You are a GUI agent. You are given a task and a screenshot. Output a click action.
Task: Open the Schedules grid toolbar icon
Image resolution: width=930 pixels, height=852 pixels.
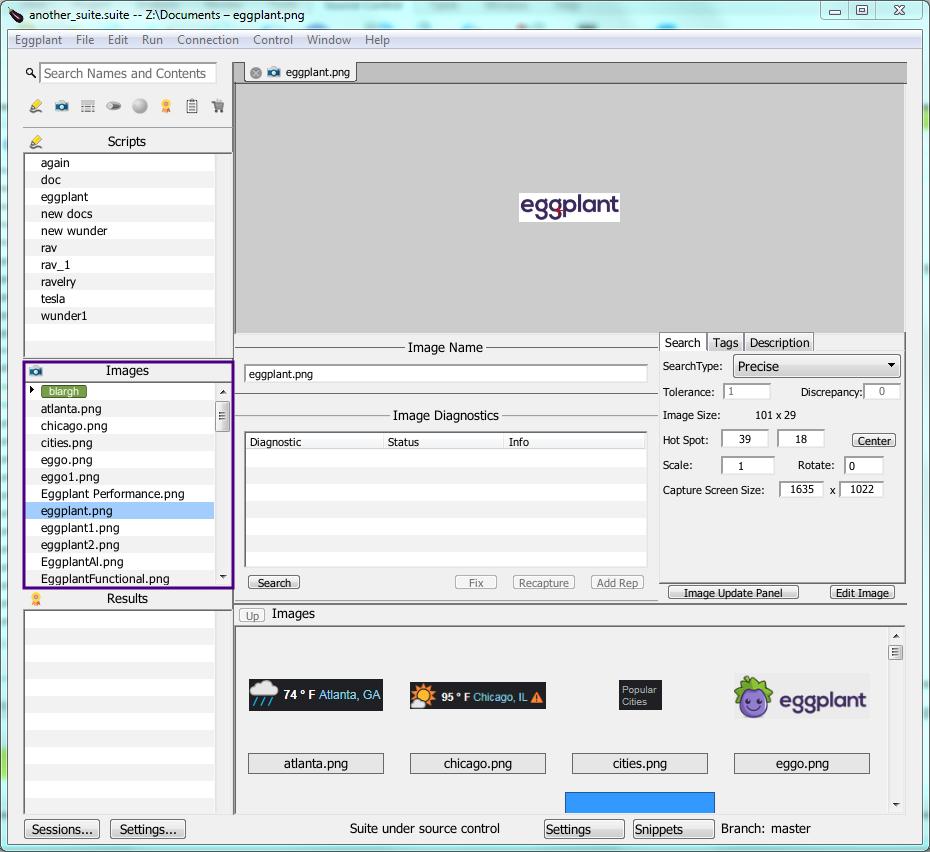88,106
